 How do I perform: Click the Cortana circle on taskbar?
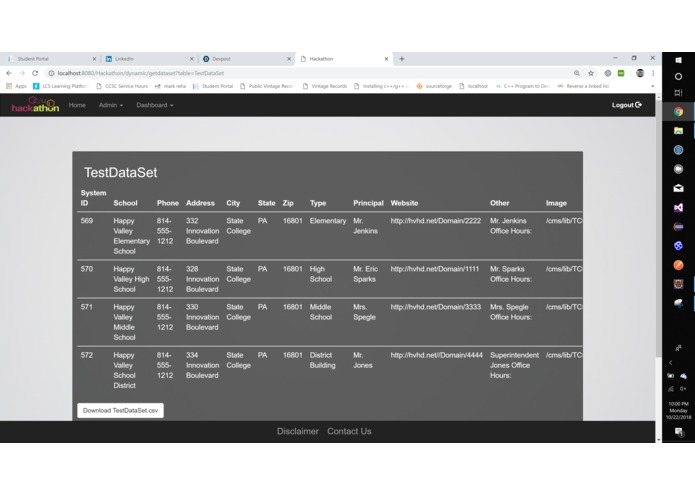point(678,77)
